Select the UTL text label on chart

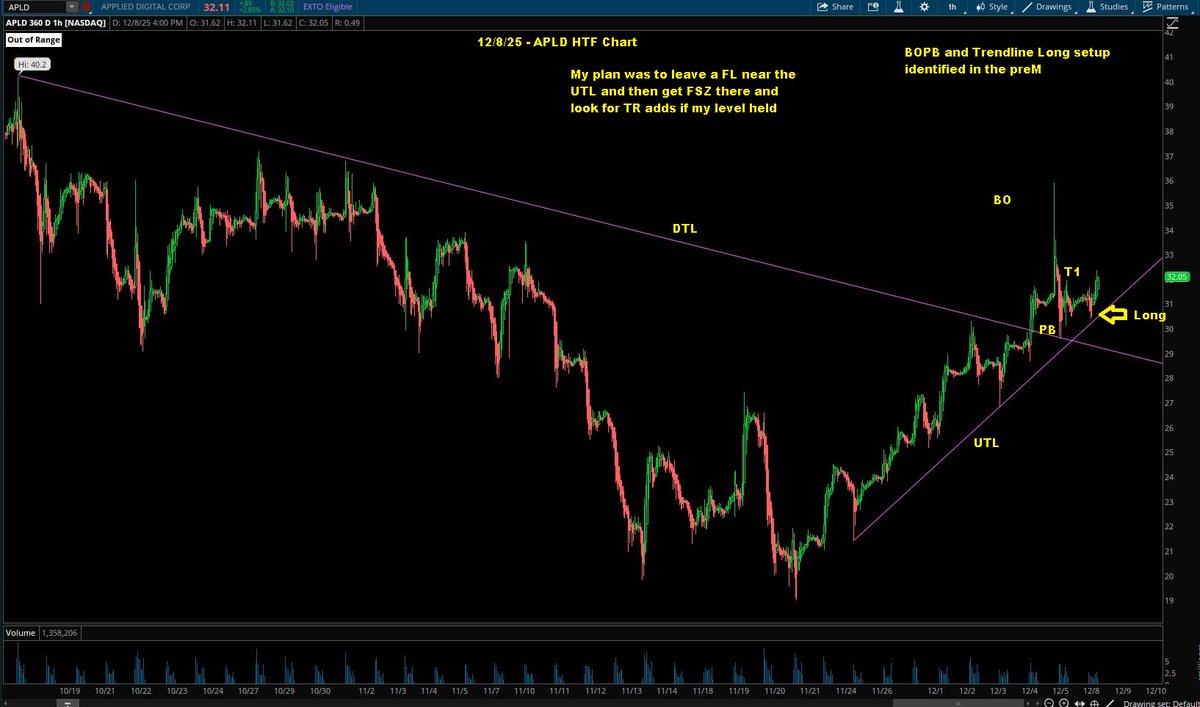(x=986, y=441)
